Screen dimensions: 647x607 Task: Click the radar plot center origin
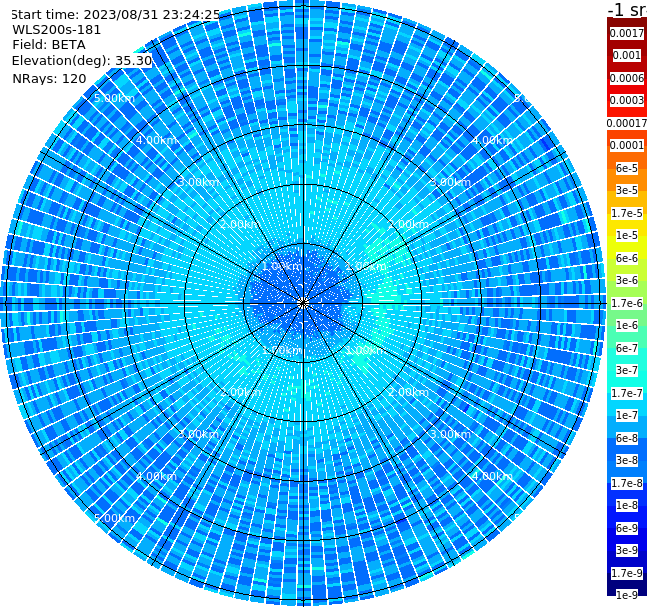(x=303, y=303)
